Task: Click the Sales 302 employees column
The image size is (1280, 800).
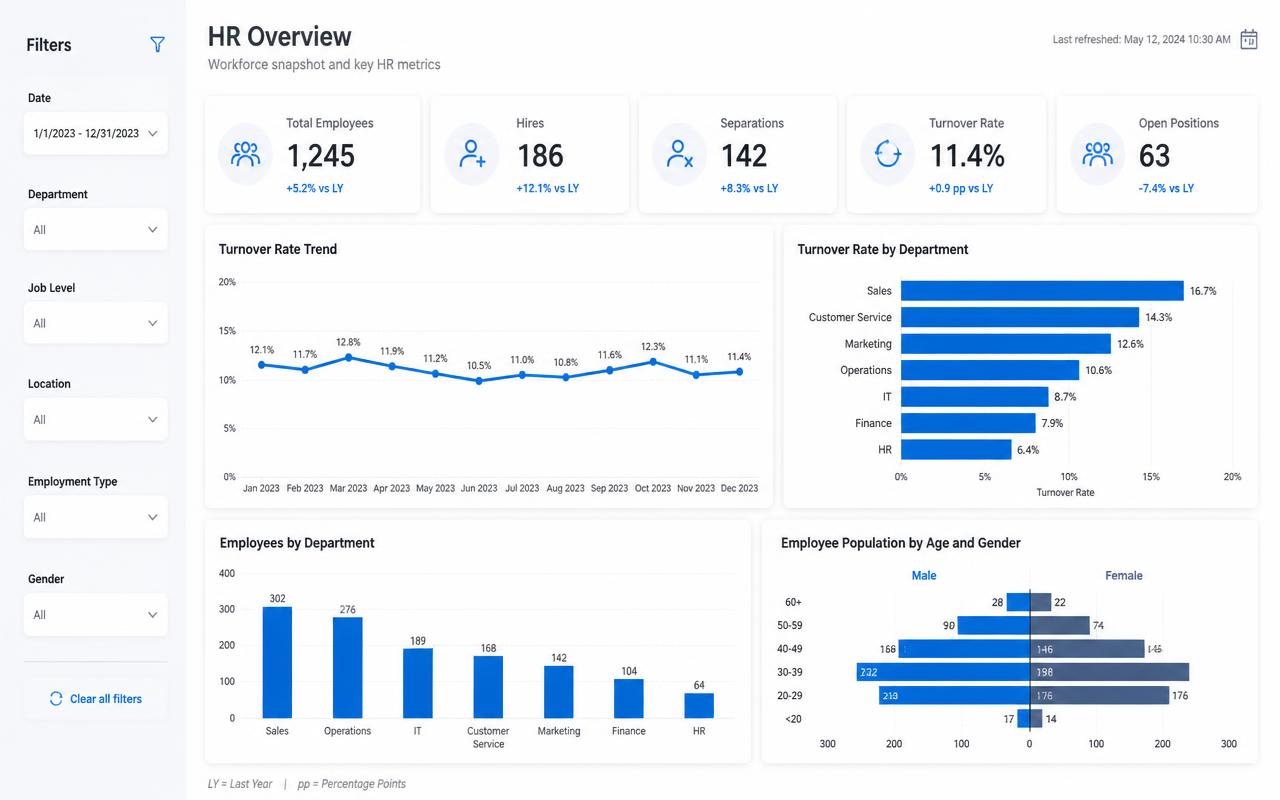Action: tap(277, 662)
